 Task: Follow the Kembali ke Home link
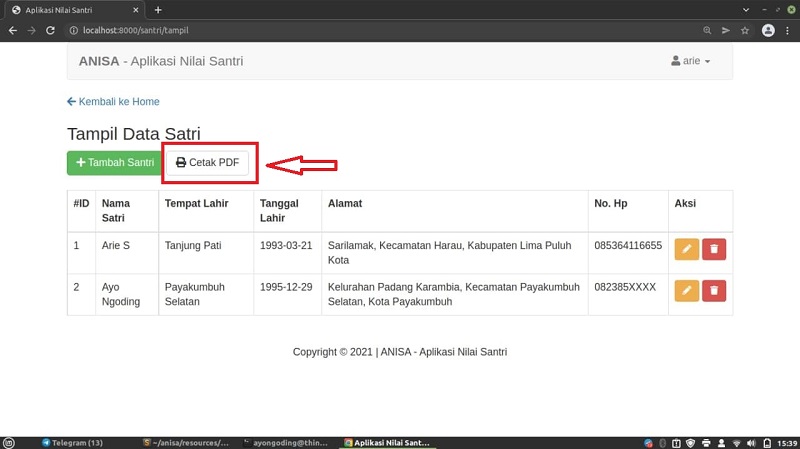pos(113,102)
